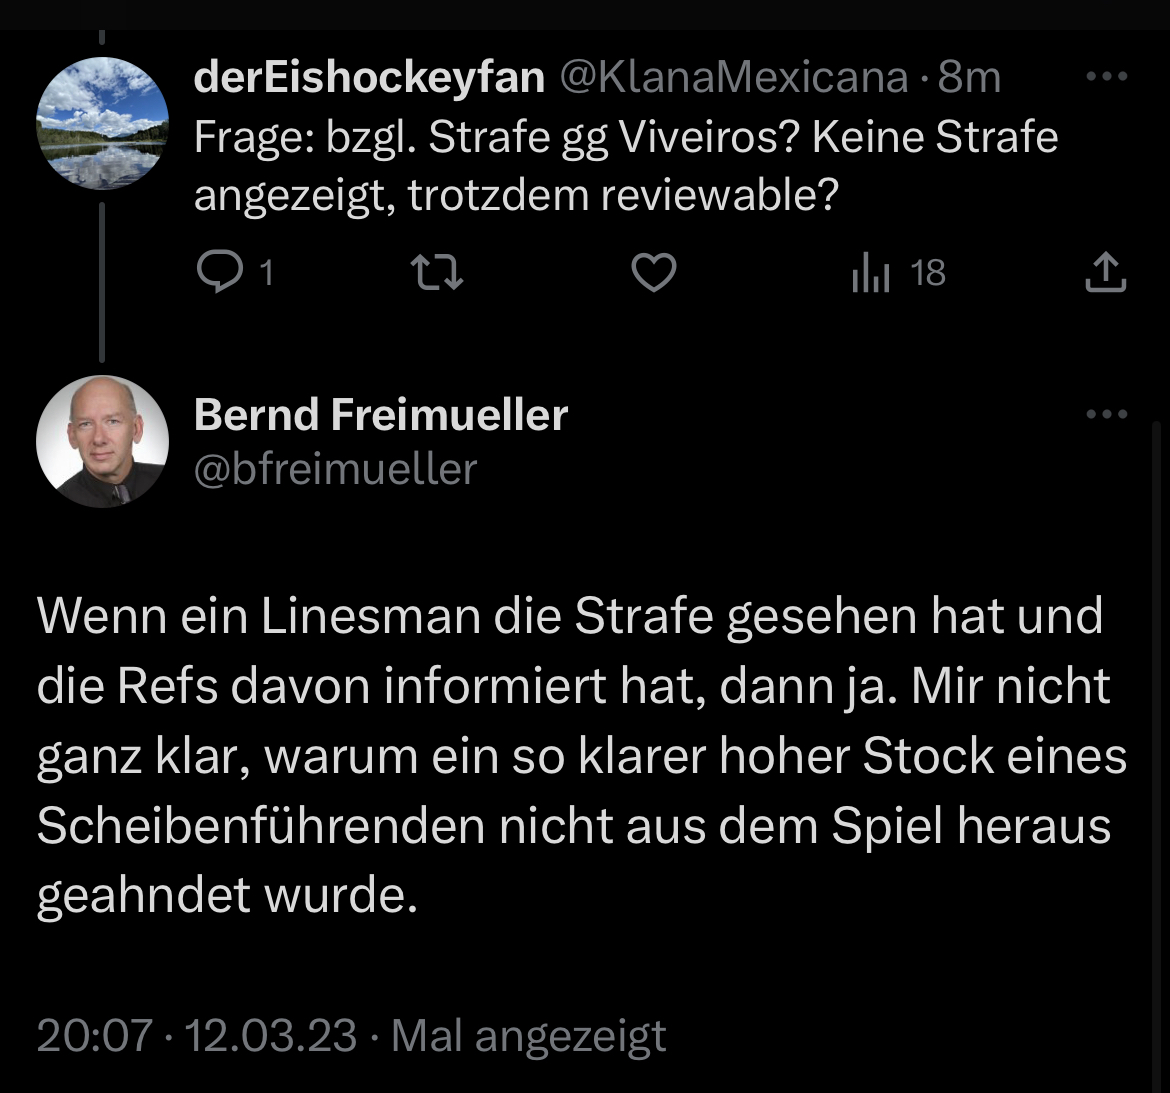Retweet derEishockeyfan's question about Viveiros
The height and width of the screenshot is (1093, 1170).
[438, 273]
